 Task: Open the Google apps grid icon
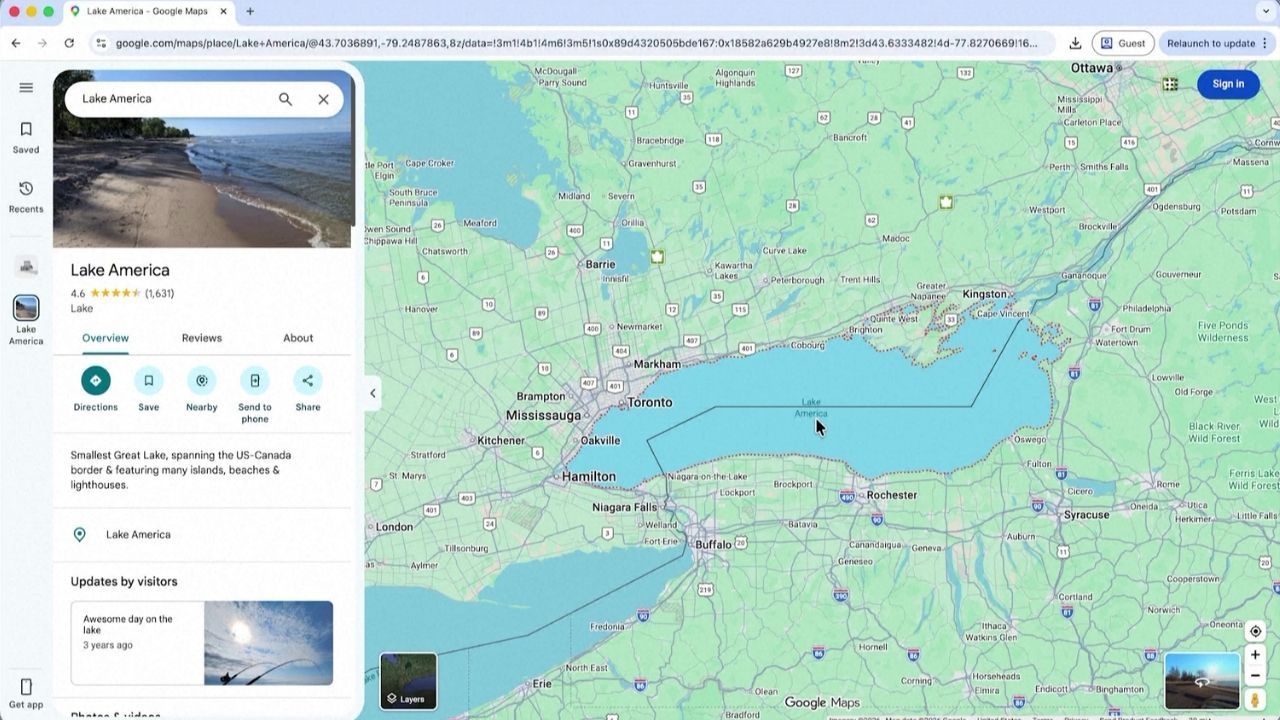tap(1170, 84)
